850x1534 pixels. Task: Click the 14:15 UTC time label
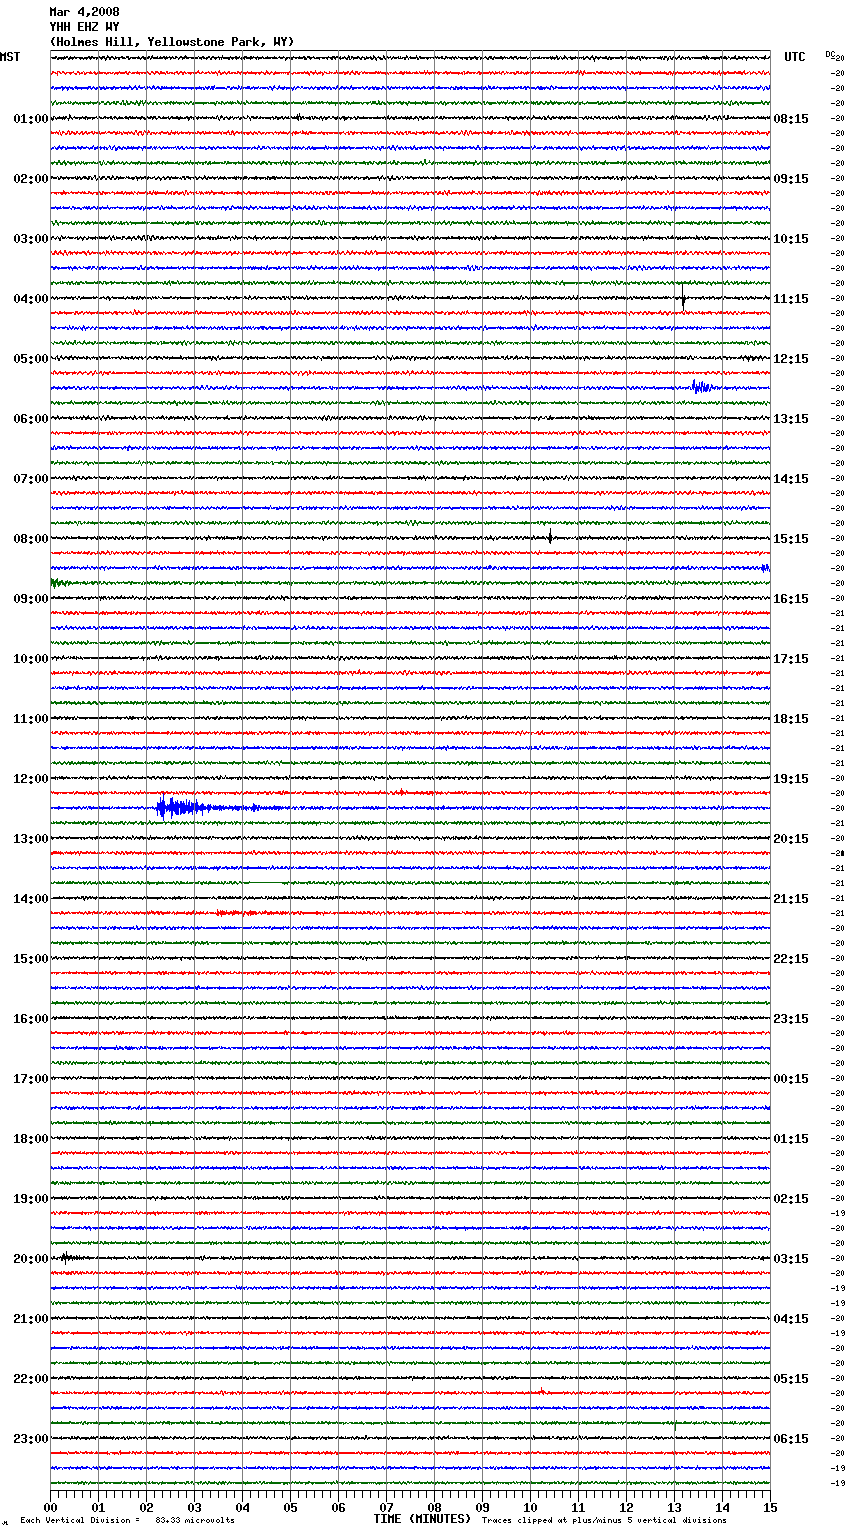(x=791, y=479)
